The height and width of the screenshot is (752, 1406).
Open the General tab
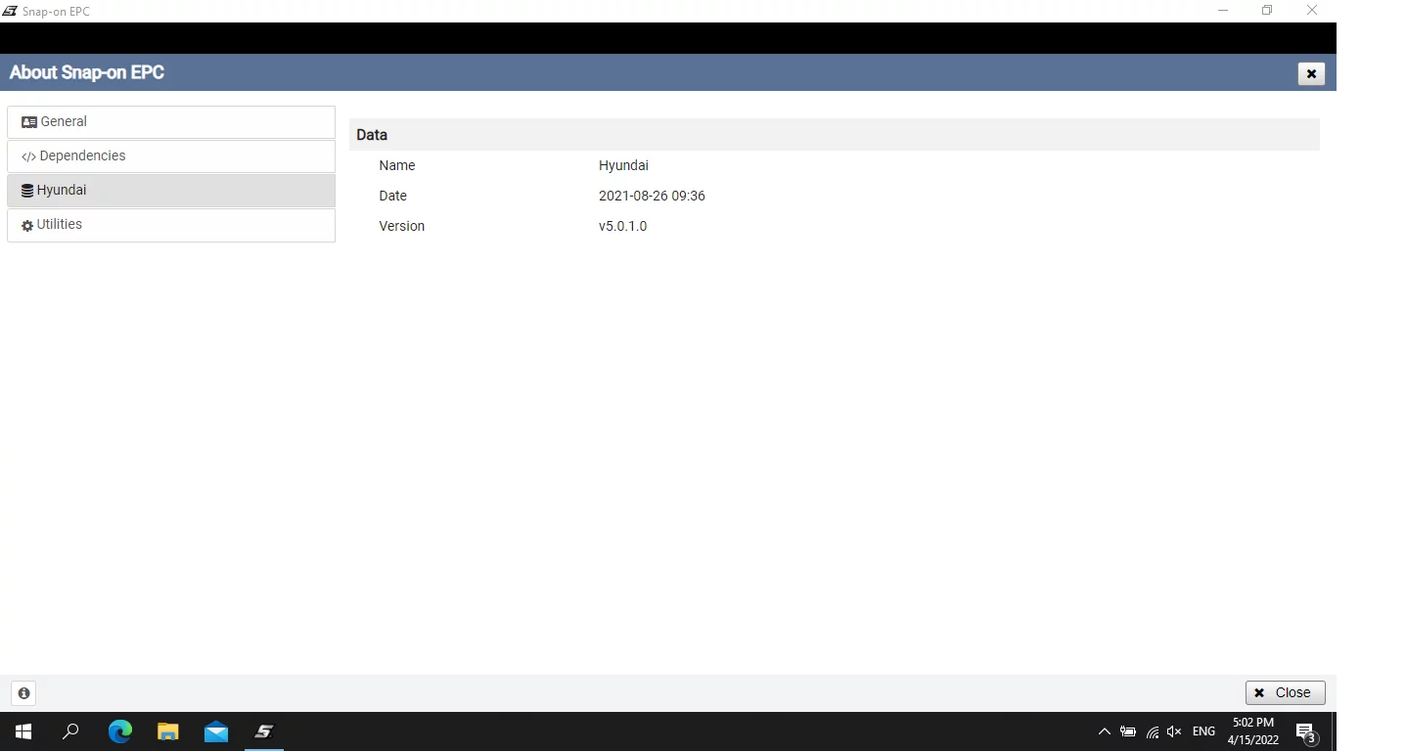[x=170, y=122]
